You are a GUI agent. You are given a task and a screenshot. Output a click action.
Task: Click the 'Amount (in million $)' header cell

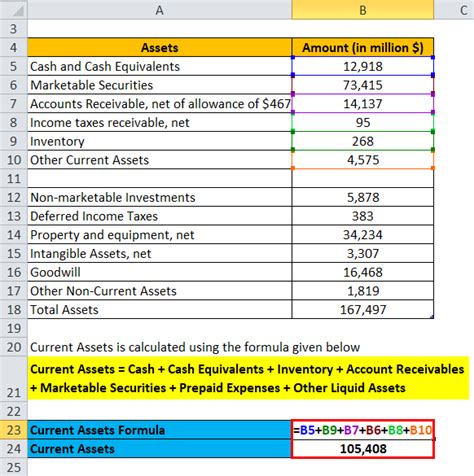[363, 47]
